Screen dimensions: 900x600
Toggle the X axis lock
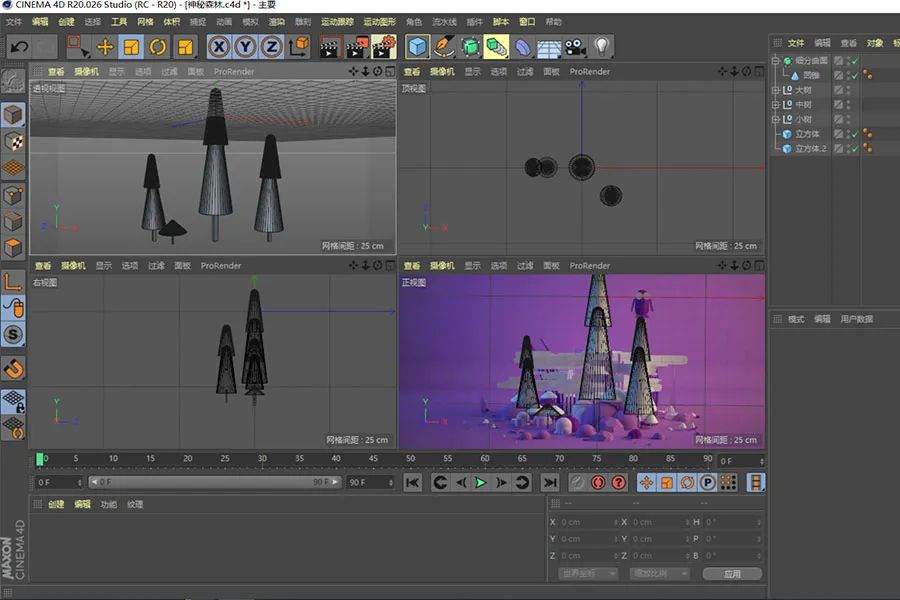click(219, 46)
